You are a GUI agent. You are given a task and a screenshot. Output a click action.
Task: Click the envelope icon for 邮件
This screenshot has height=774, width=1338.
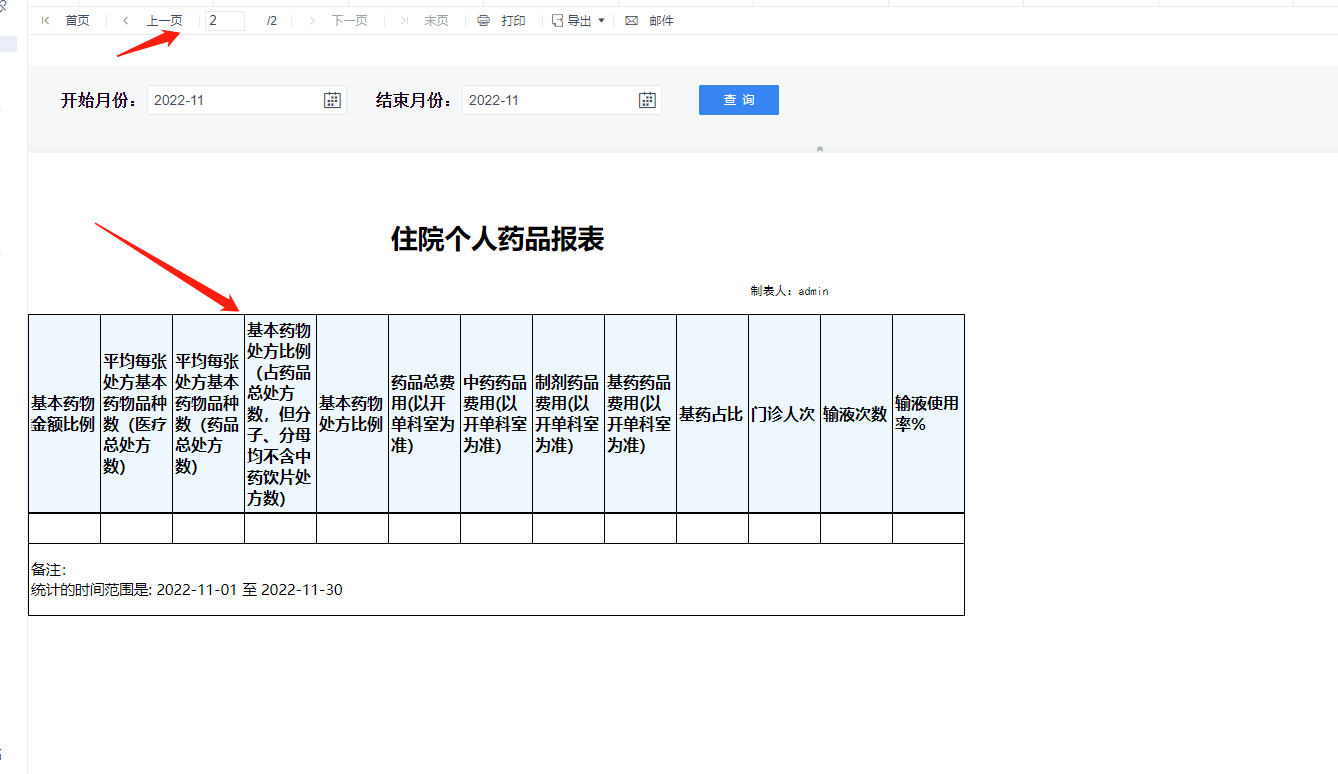[632, 20]
